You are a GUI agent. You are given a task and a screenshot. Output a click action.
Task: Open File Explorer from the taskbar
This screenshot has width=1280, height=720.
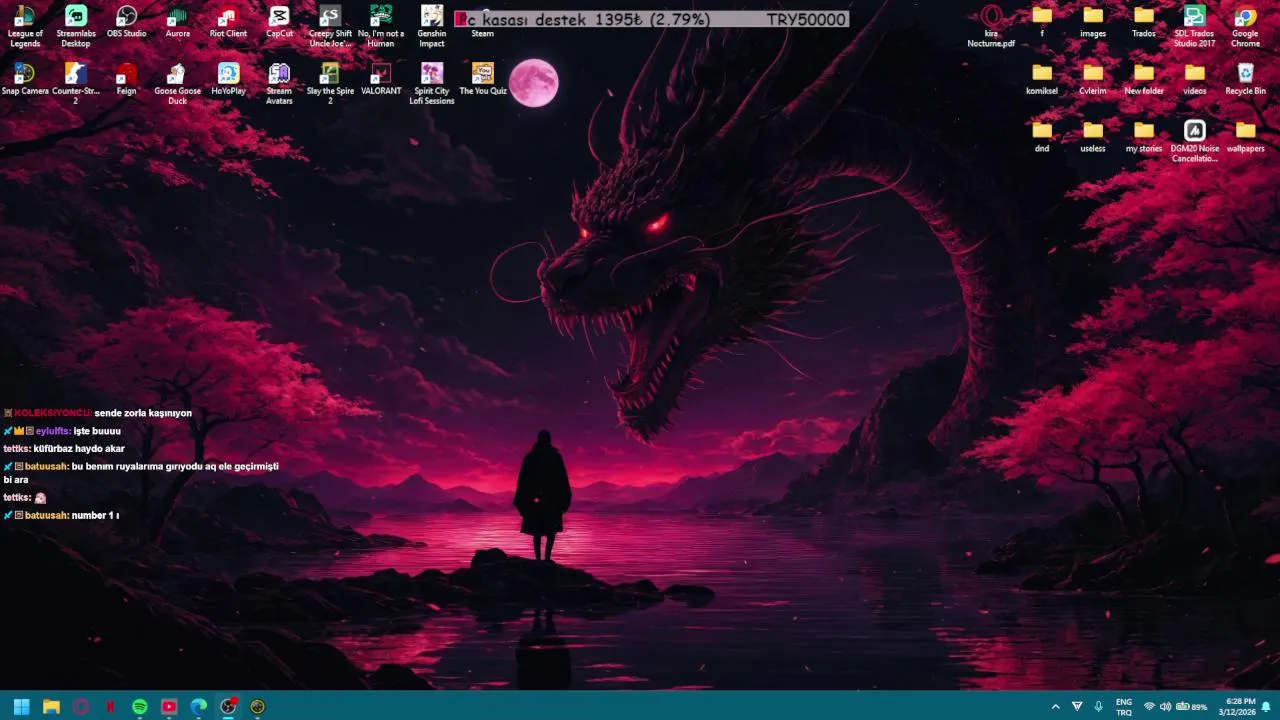(x=51, y=707)
